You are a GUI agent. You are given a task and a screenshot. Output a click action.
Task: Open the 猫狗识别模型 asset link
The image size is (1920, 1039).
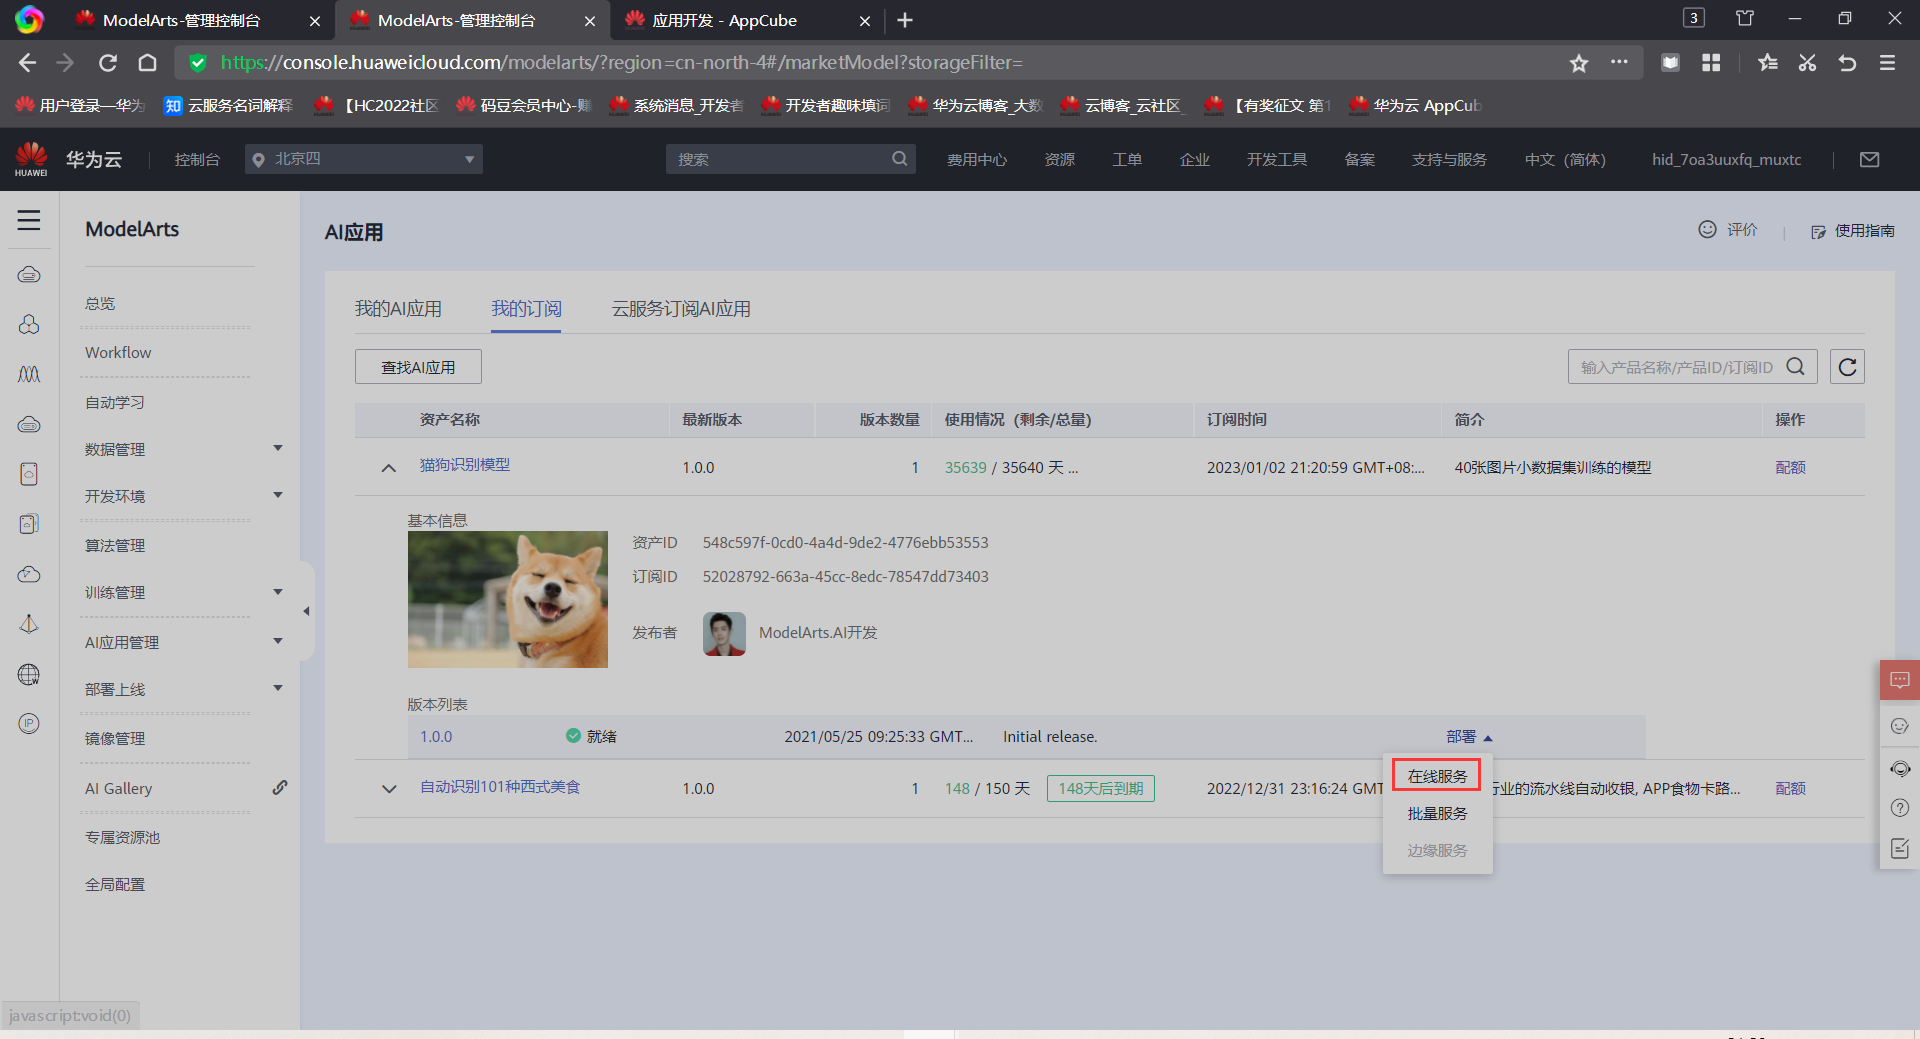point(465,465)
